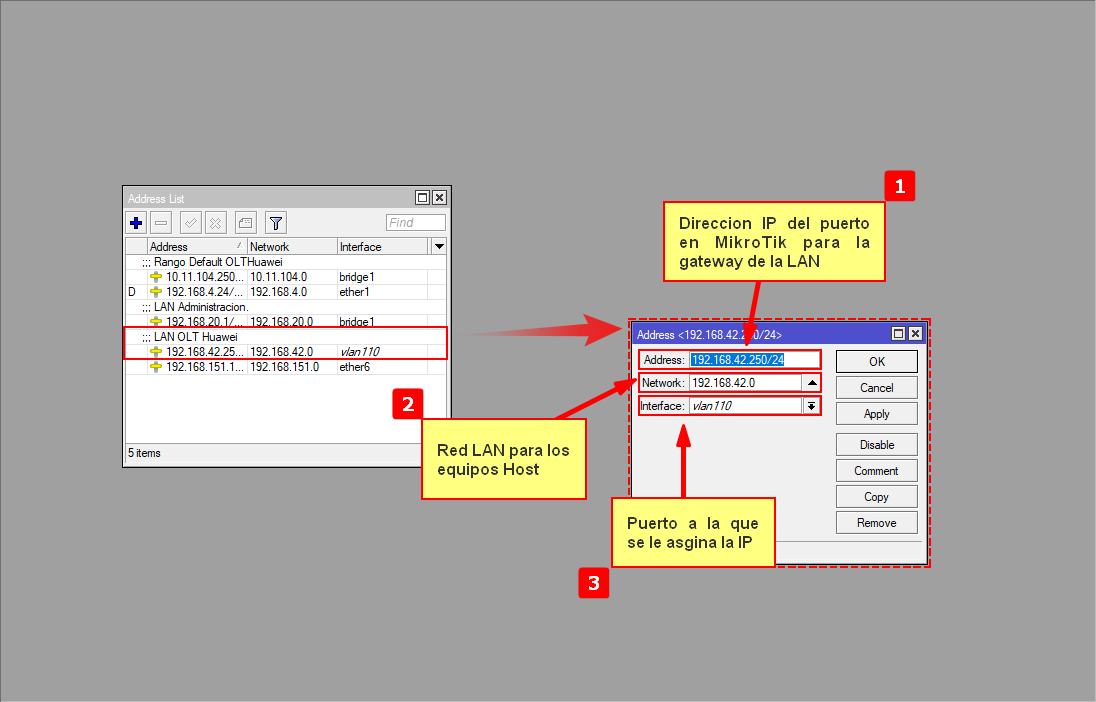This screenshot has width=1096, height=702.
Task: Click the Apply button
Action: (876, 414)
